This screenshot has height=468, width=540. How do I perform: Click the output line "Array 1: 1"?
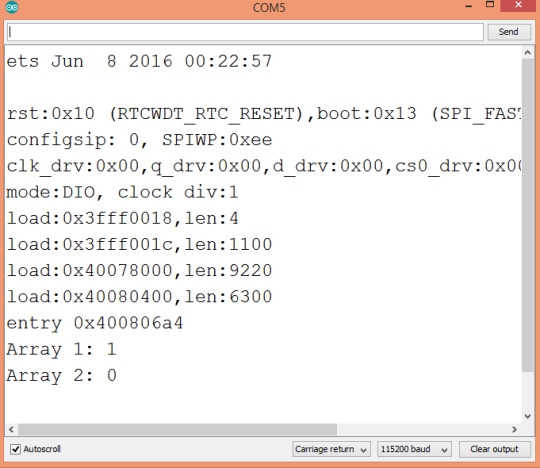click(x=61, y=350)
